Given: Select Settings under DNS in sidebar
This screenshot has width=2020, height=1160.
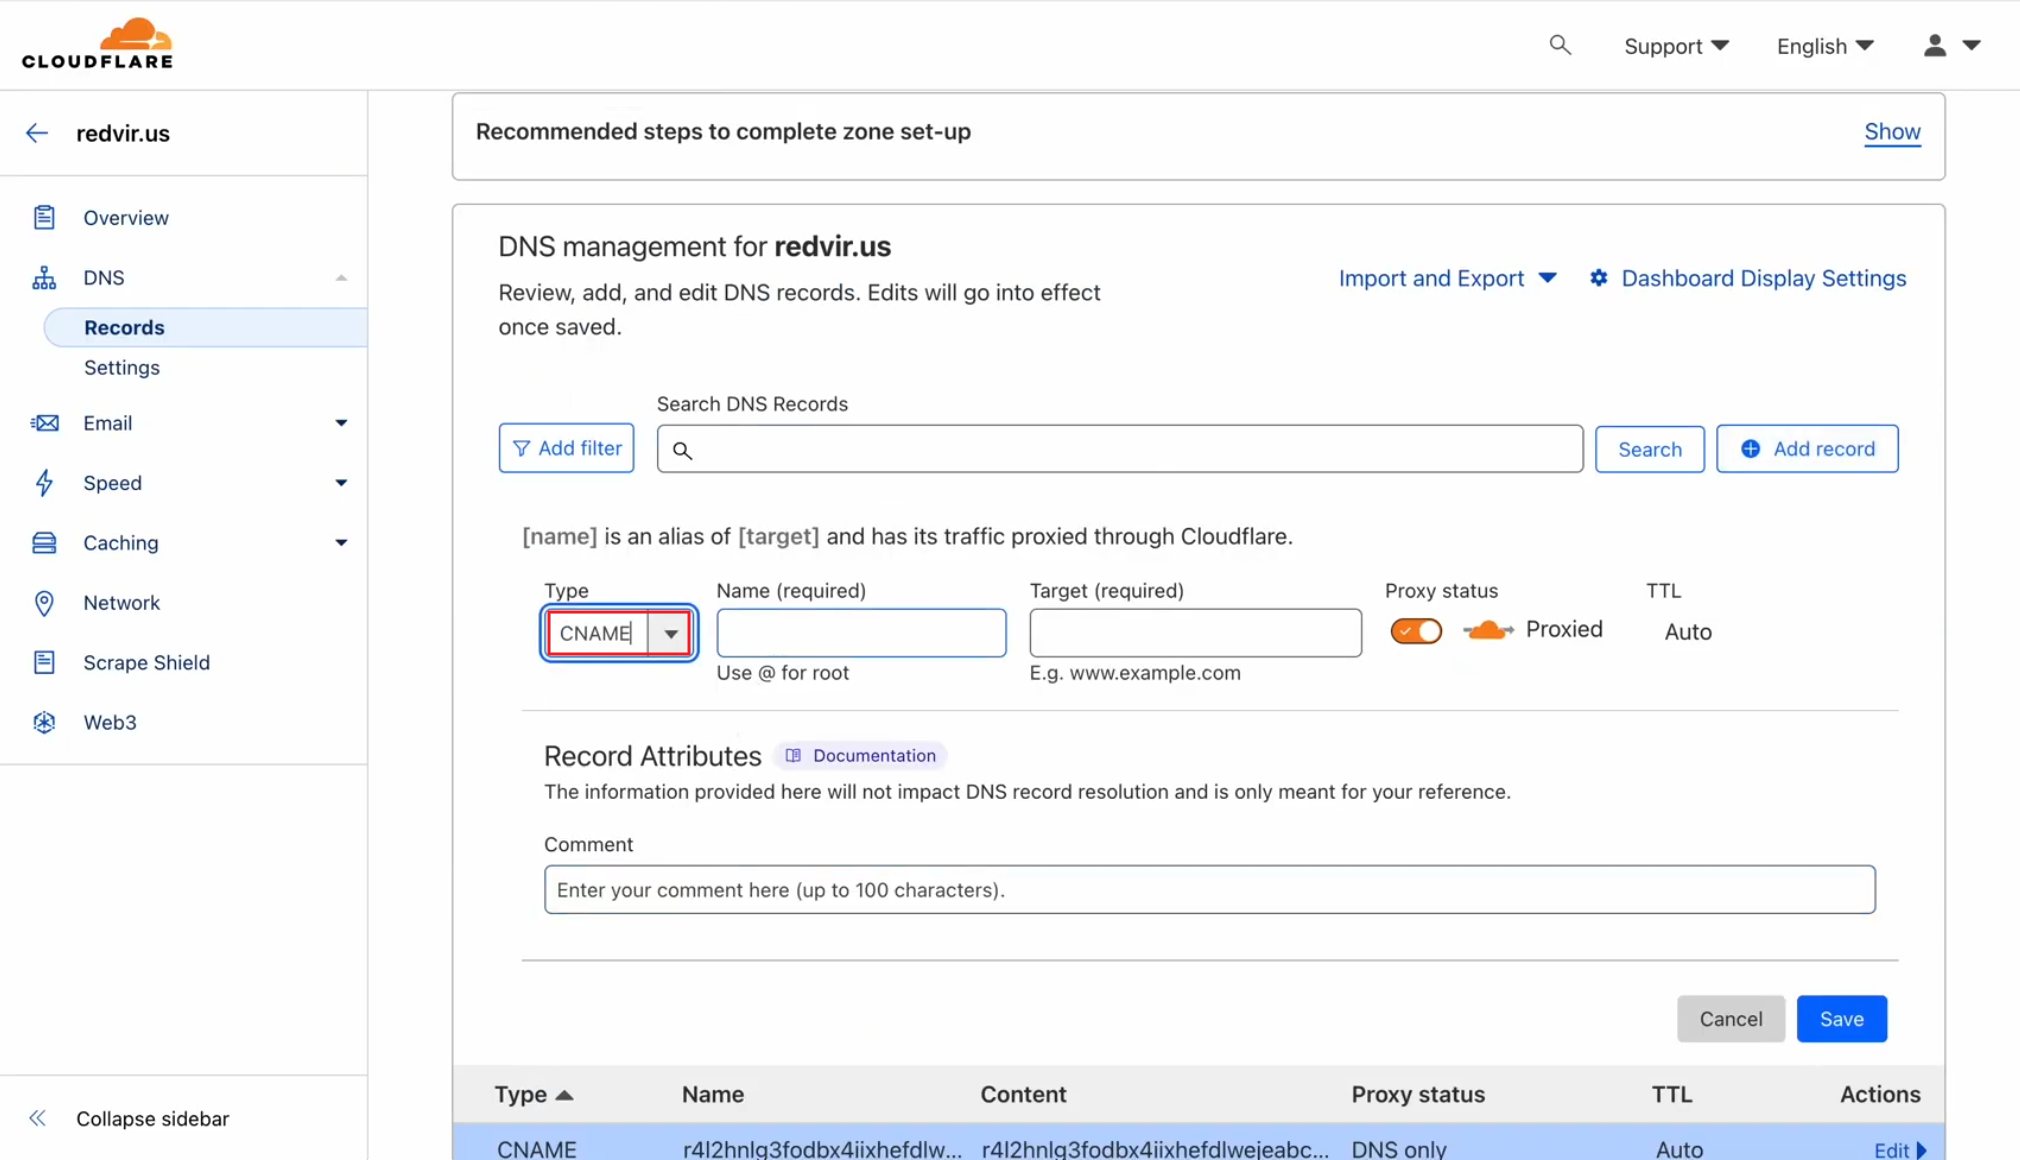Looking at the screenshot, I should click(122, 367).
